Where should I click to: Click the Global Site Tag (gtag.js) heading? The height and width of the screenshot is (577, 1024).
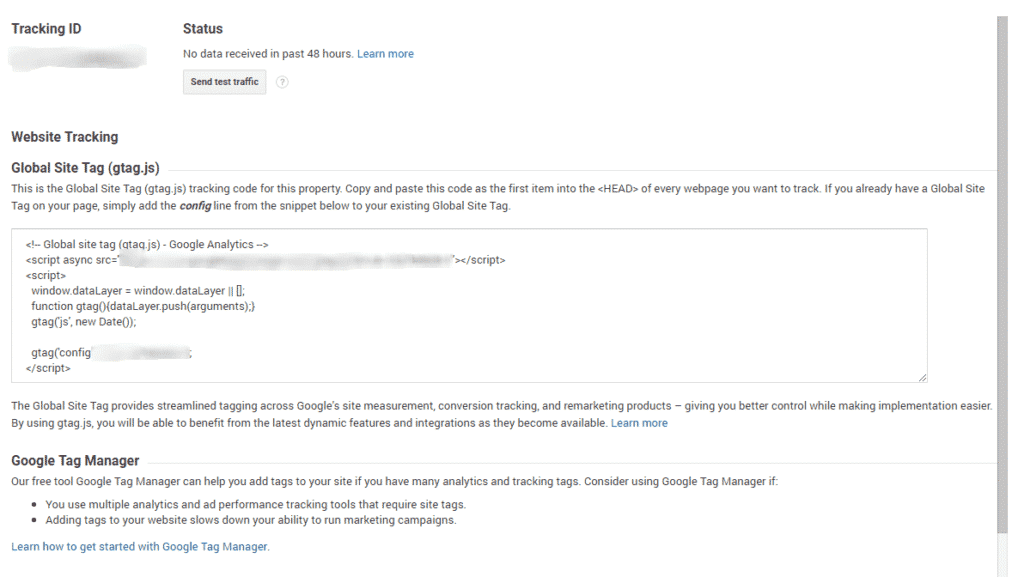[85, 168]
